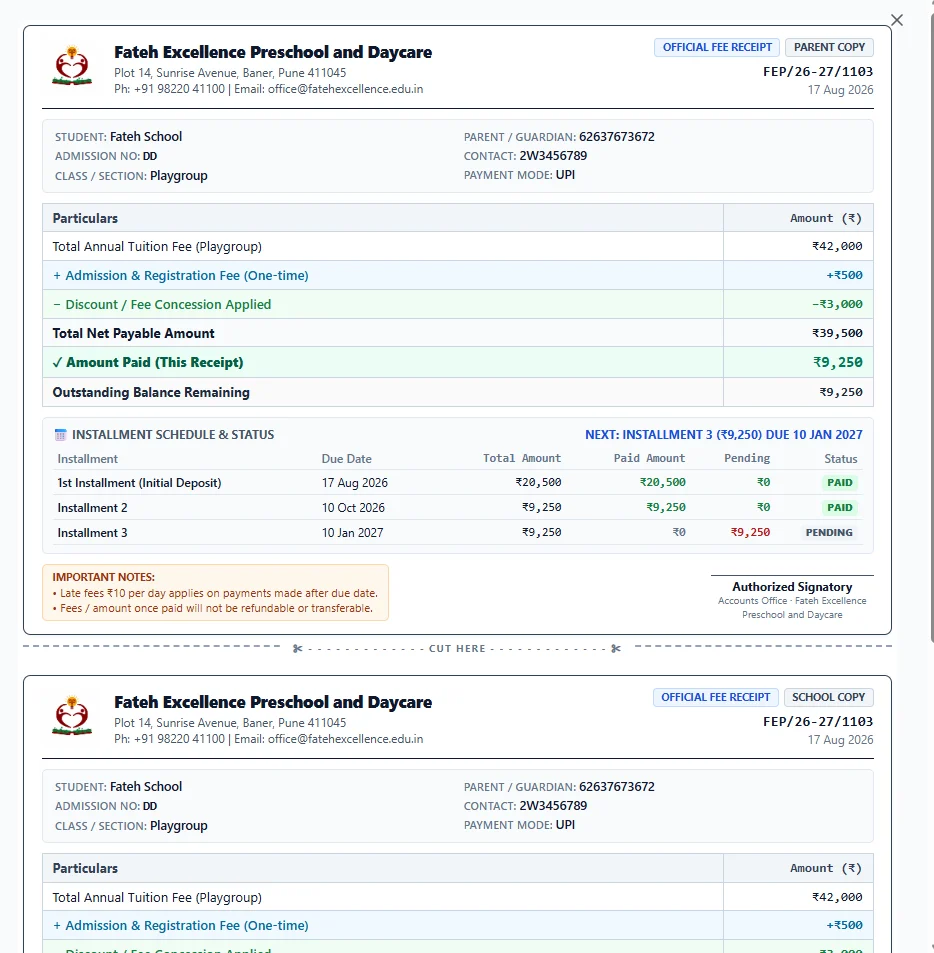Close the fee receipt preview
934x953 pixels.
(897, 20)
